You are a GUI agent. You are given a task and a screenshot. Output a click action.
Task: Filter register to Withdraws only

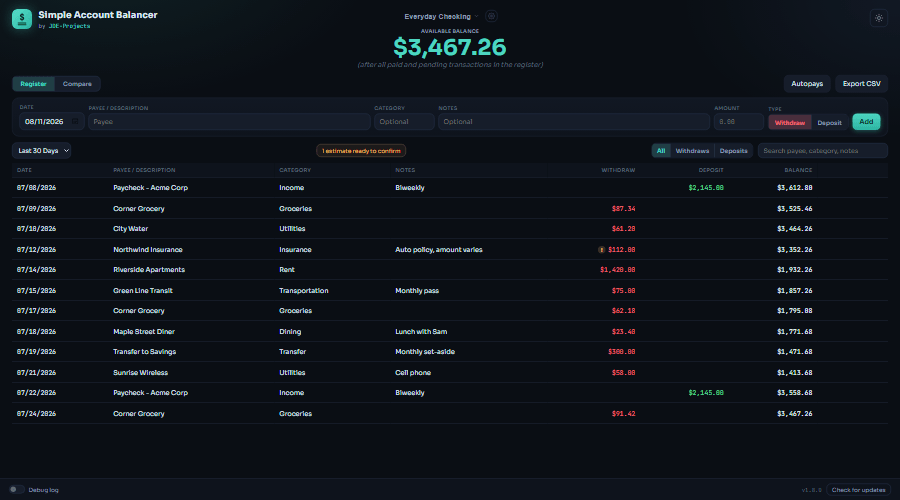[x=692, y=150]
